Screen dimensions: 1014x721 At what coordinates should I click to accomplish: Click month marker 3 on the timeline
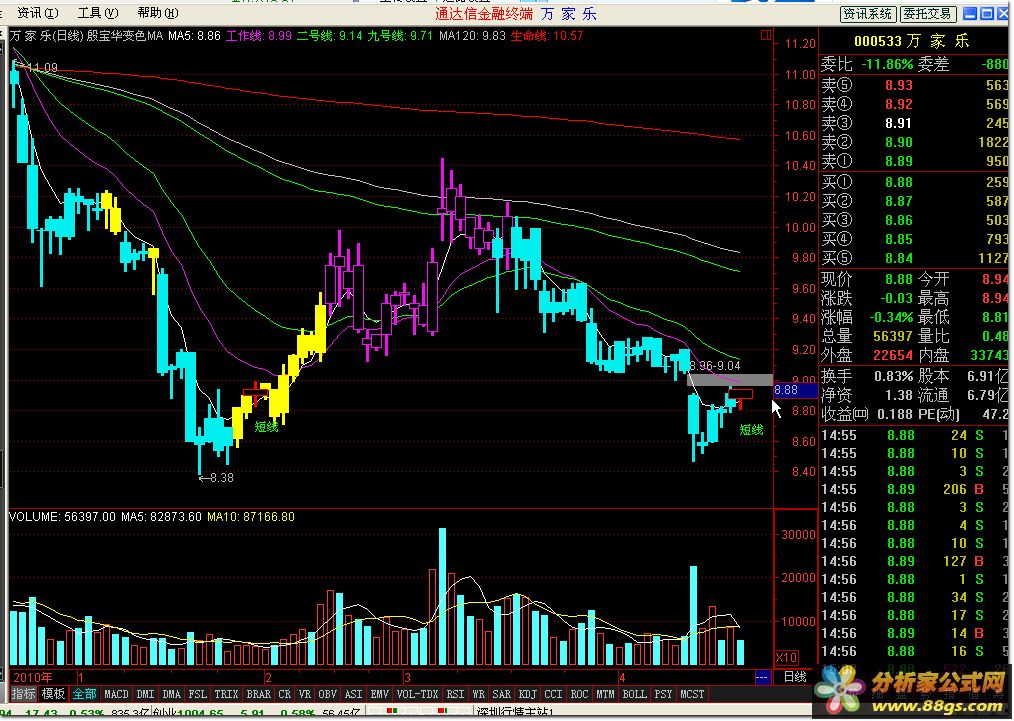click(x=407, y=678)
